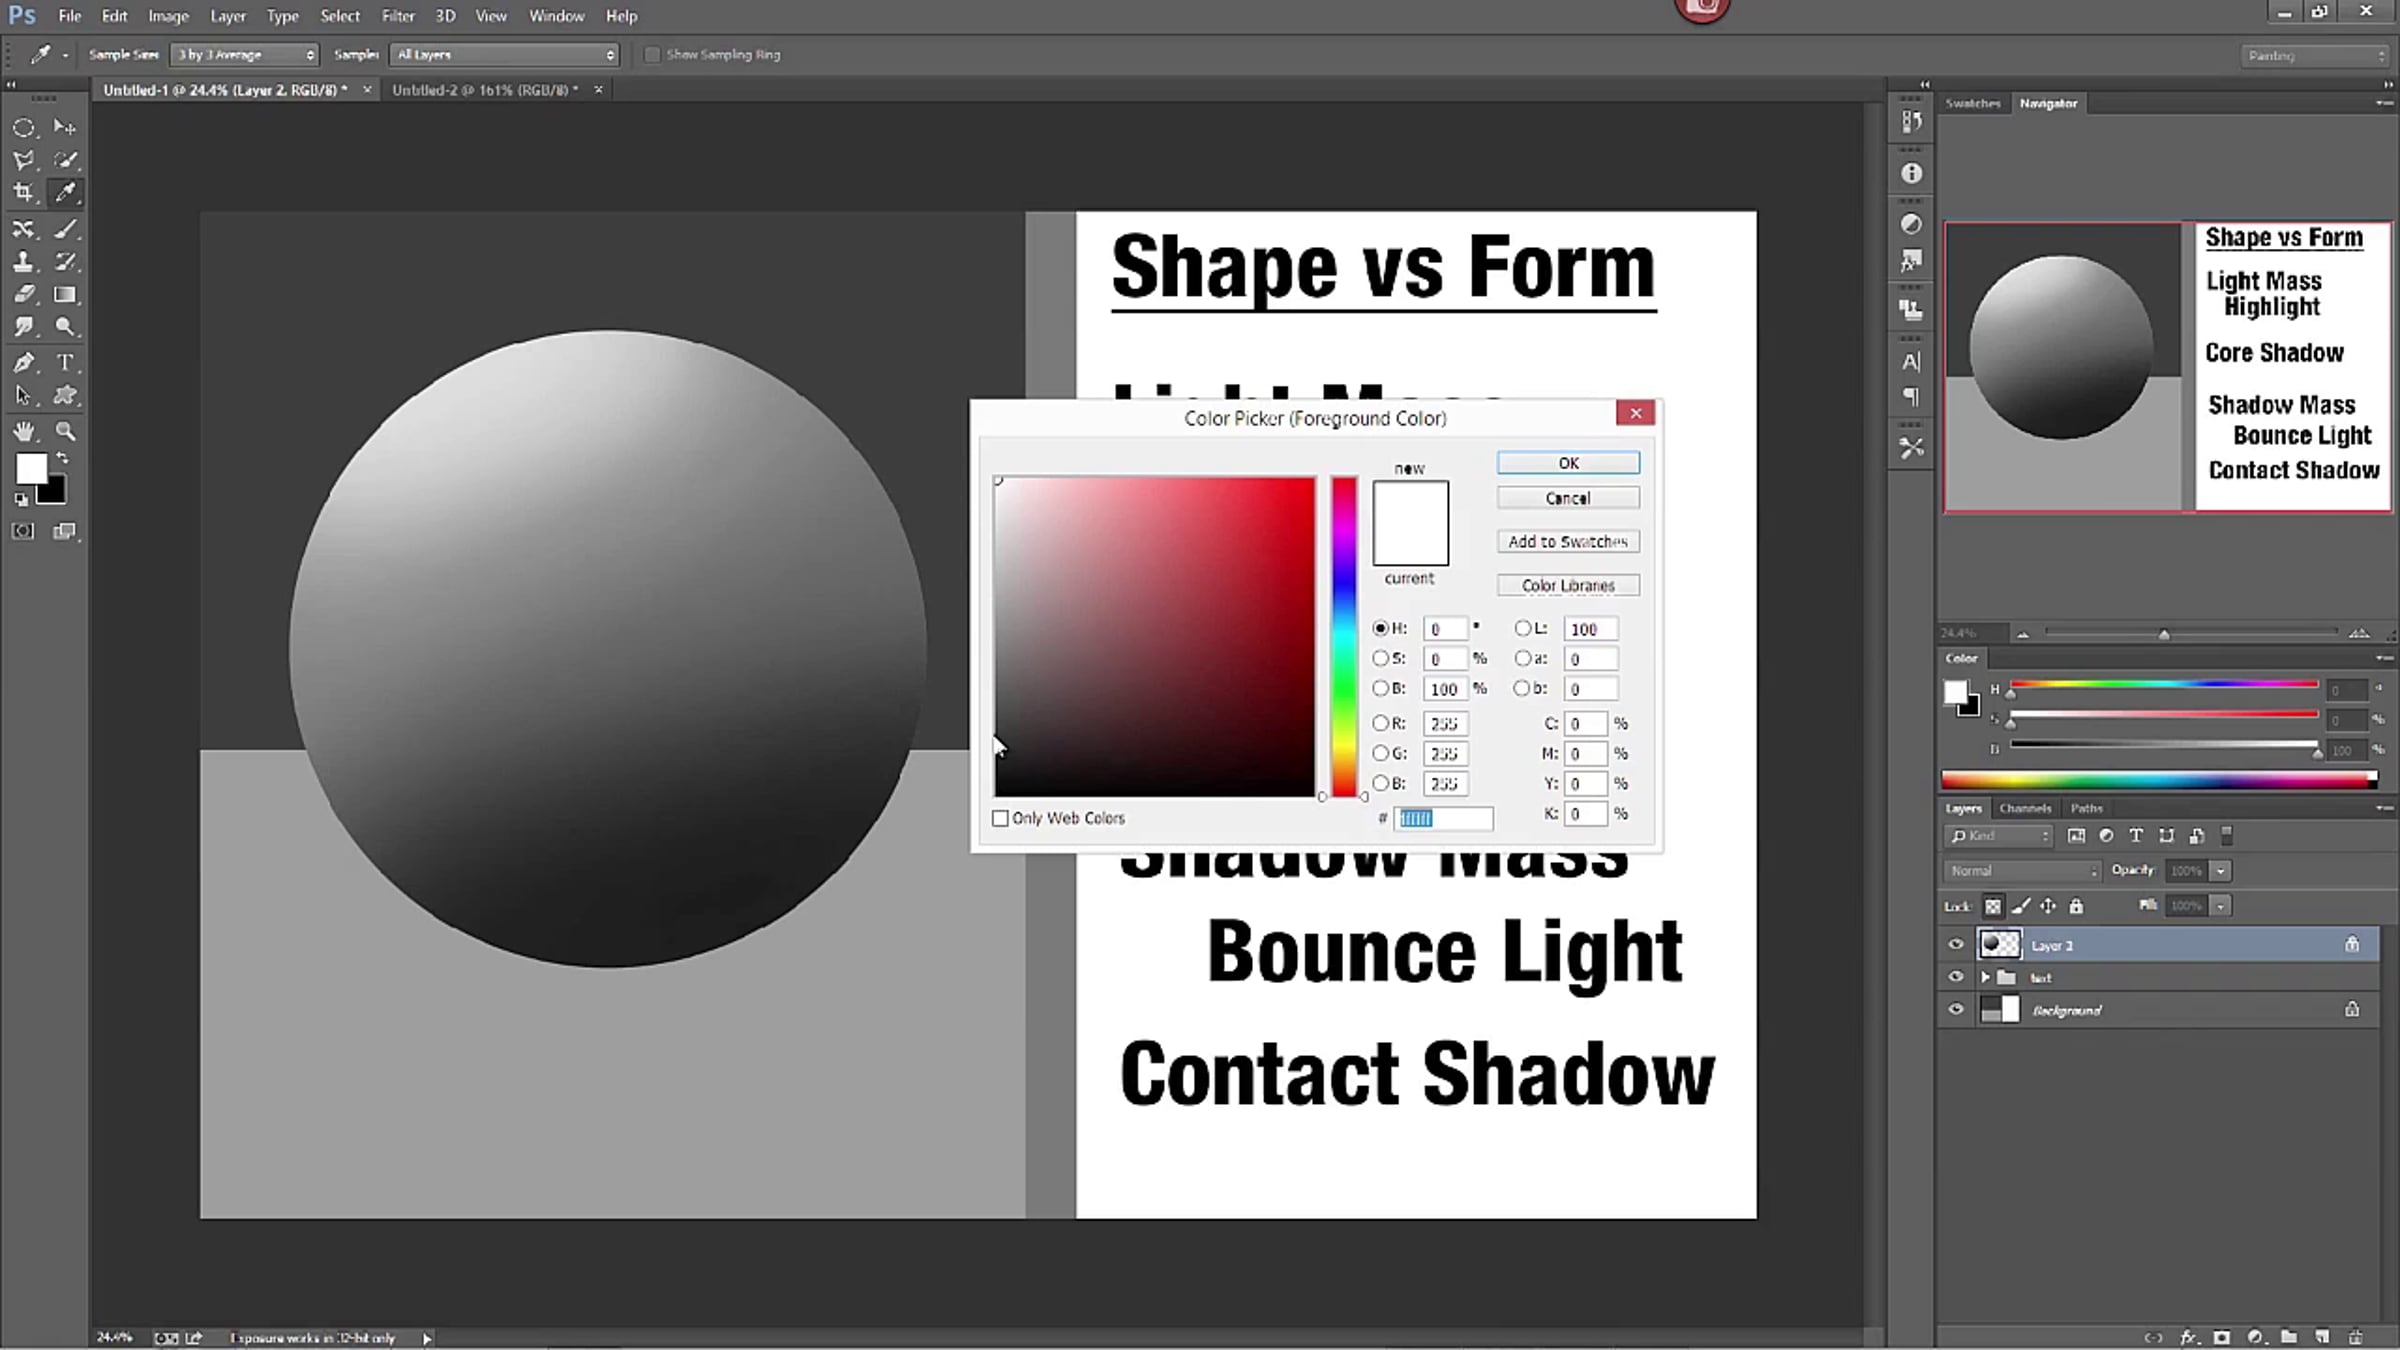Open the Sample Size dropdown

tap(246, 55)
